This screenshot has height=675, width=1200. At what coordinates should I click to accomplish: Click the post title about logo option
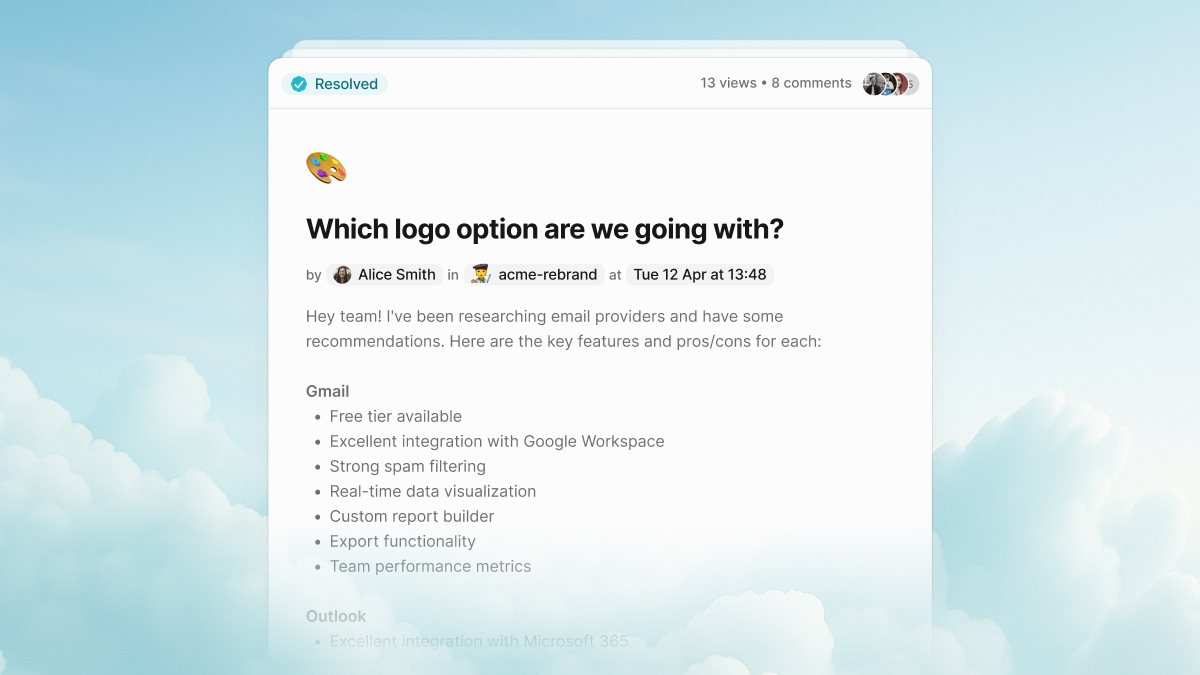pos(545,229)
